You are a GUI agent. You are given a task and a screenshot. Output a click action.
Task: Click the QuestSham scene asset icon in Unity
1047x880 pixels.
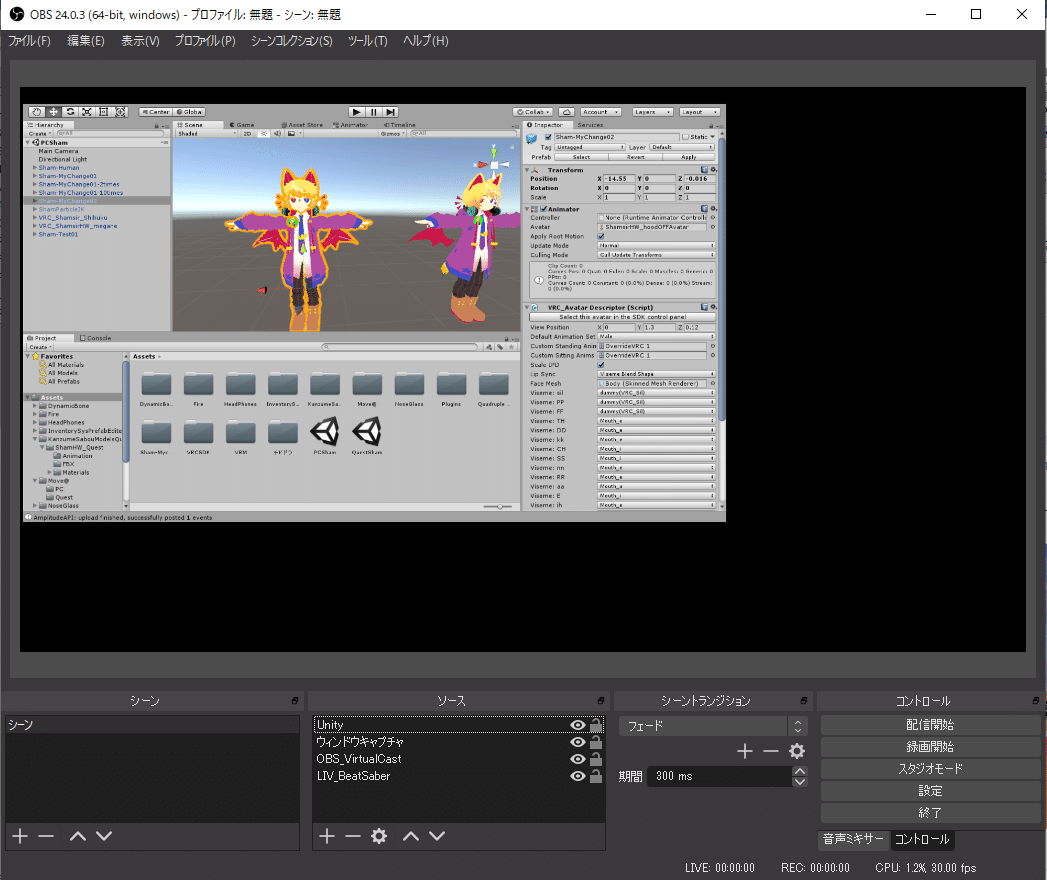pyautogui.click(x=367, y=431)
